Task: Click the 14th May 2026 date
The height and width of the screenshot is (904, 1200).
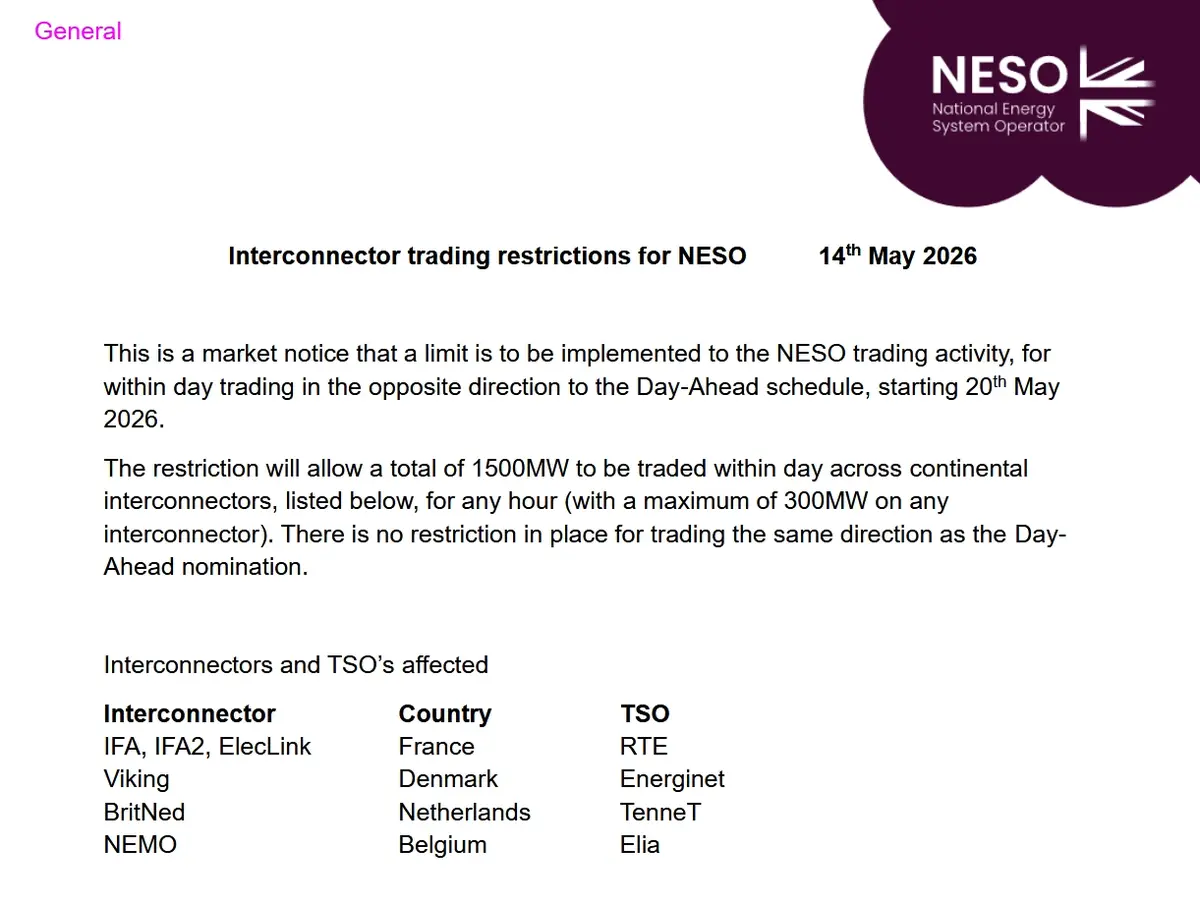Action: pyautogui.click(x=898, y=255)
